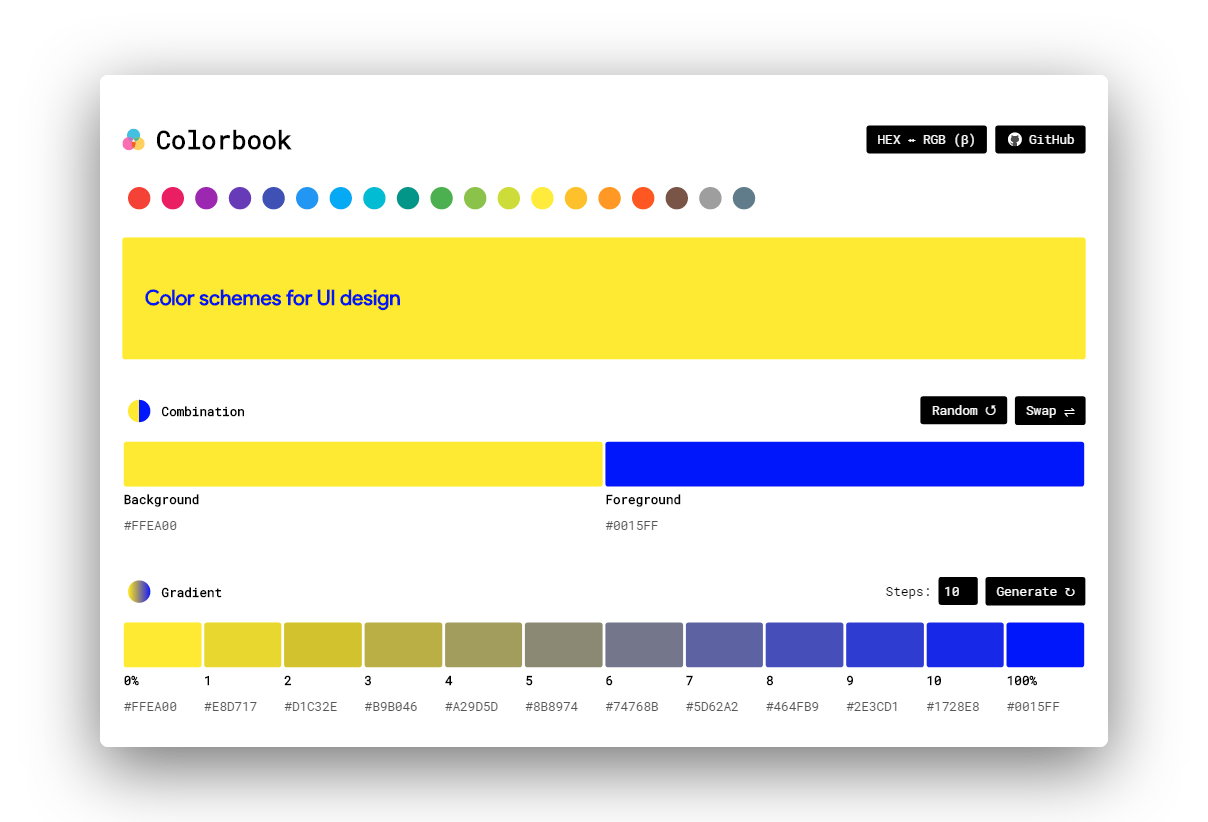Viewport: 1208px width, 822px height.
Task: Open the GitHub link button
Action: click(x=1040, y=140)
